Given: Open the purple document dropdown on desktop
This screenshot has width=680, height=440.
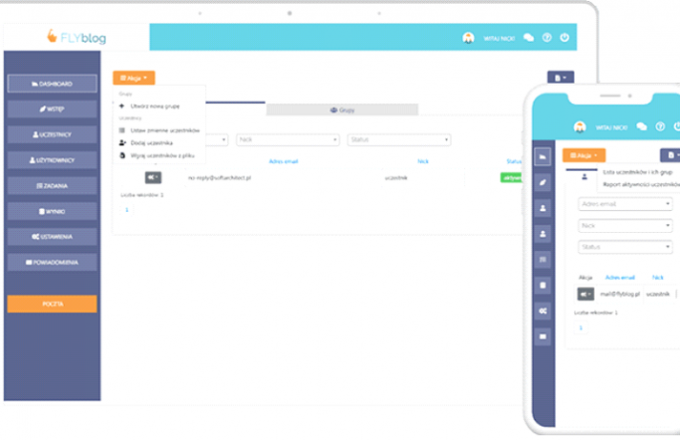Looking at the screenshot, I should pyautogui.click(x=561, y=76).
